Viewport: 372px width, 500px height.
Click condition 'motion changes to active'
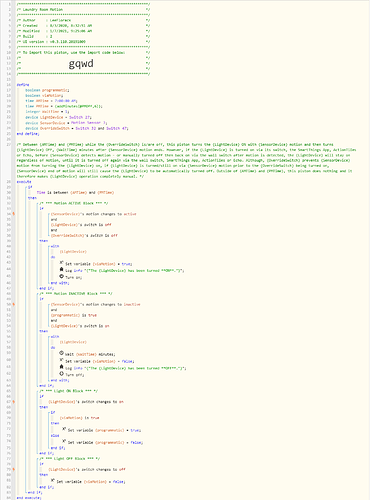point(94,214)
